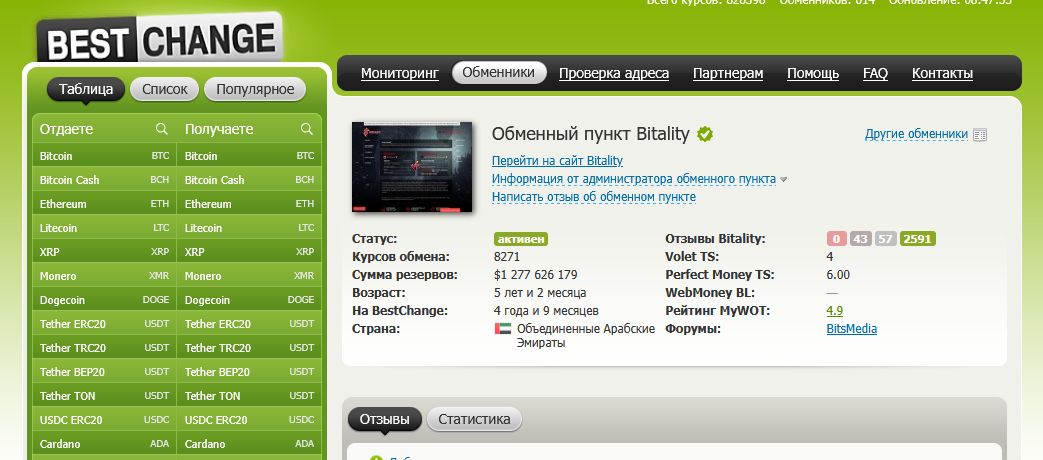1043x460 pixels.
Task: Open the Проверка адреса page
Action: point(614,73)
